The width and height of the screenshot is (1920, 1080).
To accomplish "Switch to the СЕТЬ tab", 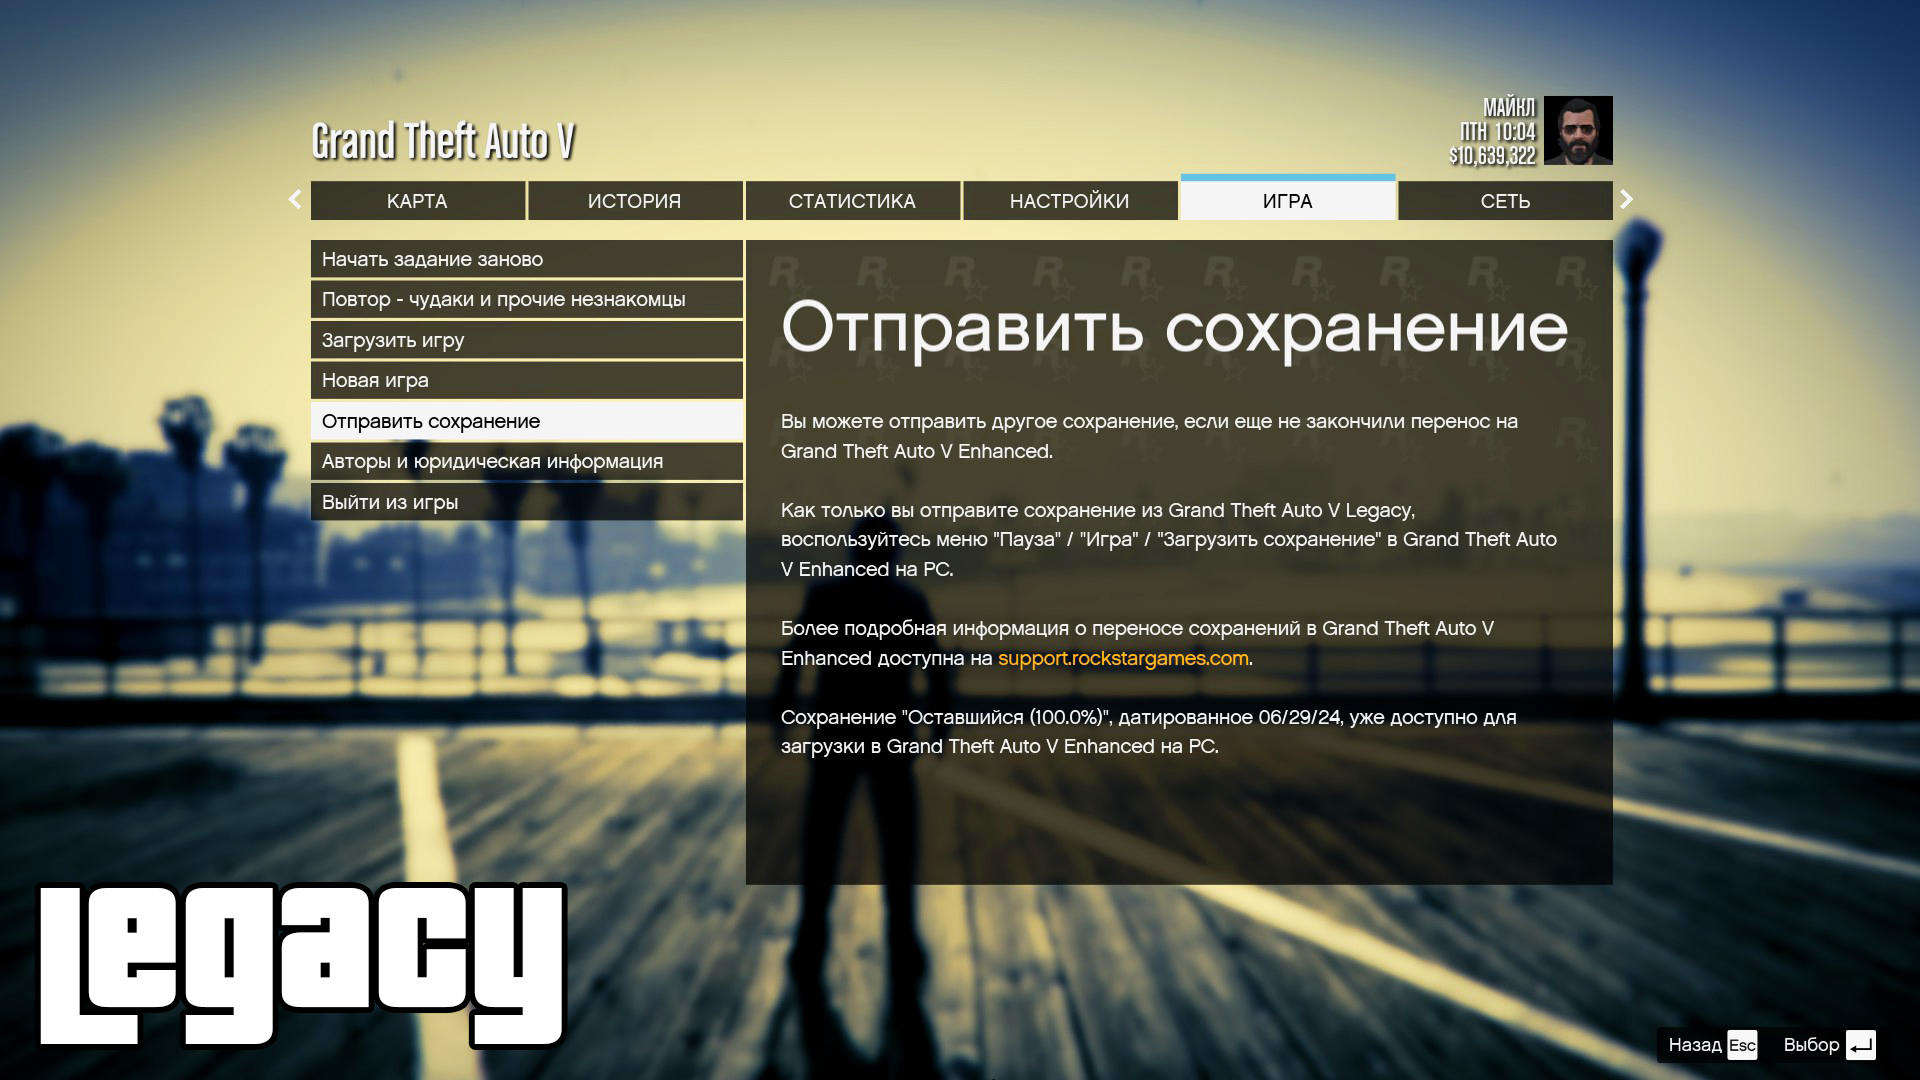I will (1506, 201).
